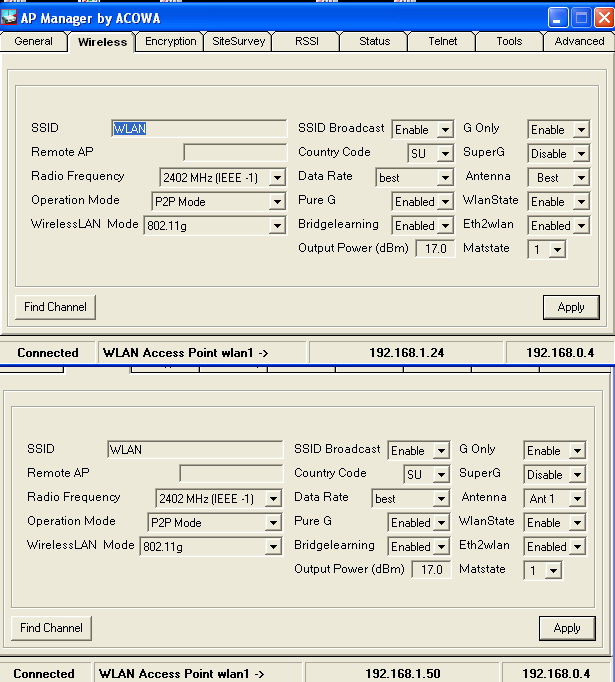Minimize the AP Manager window
615x682 pixels.
[558, 18]
